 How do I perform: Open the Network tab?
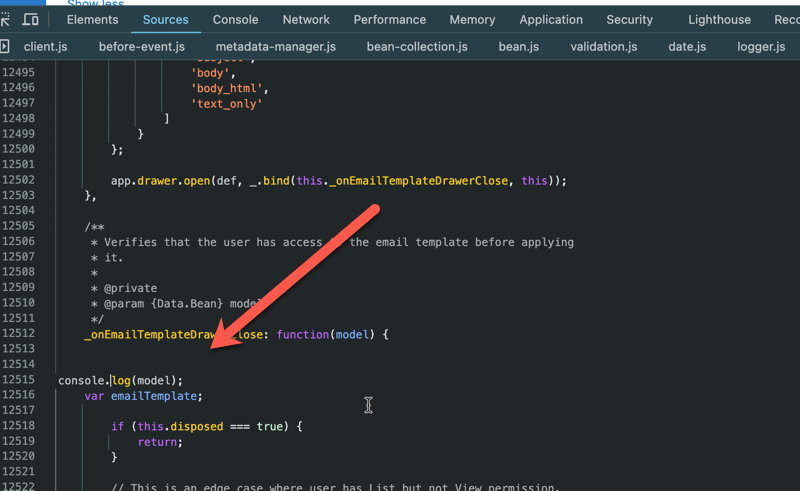[306, 20]
